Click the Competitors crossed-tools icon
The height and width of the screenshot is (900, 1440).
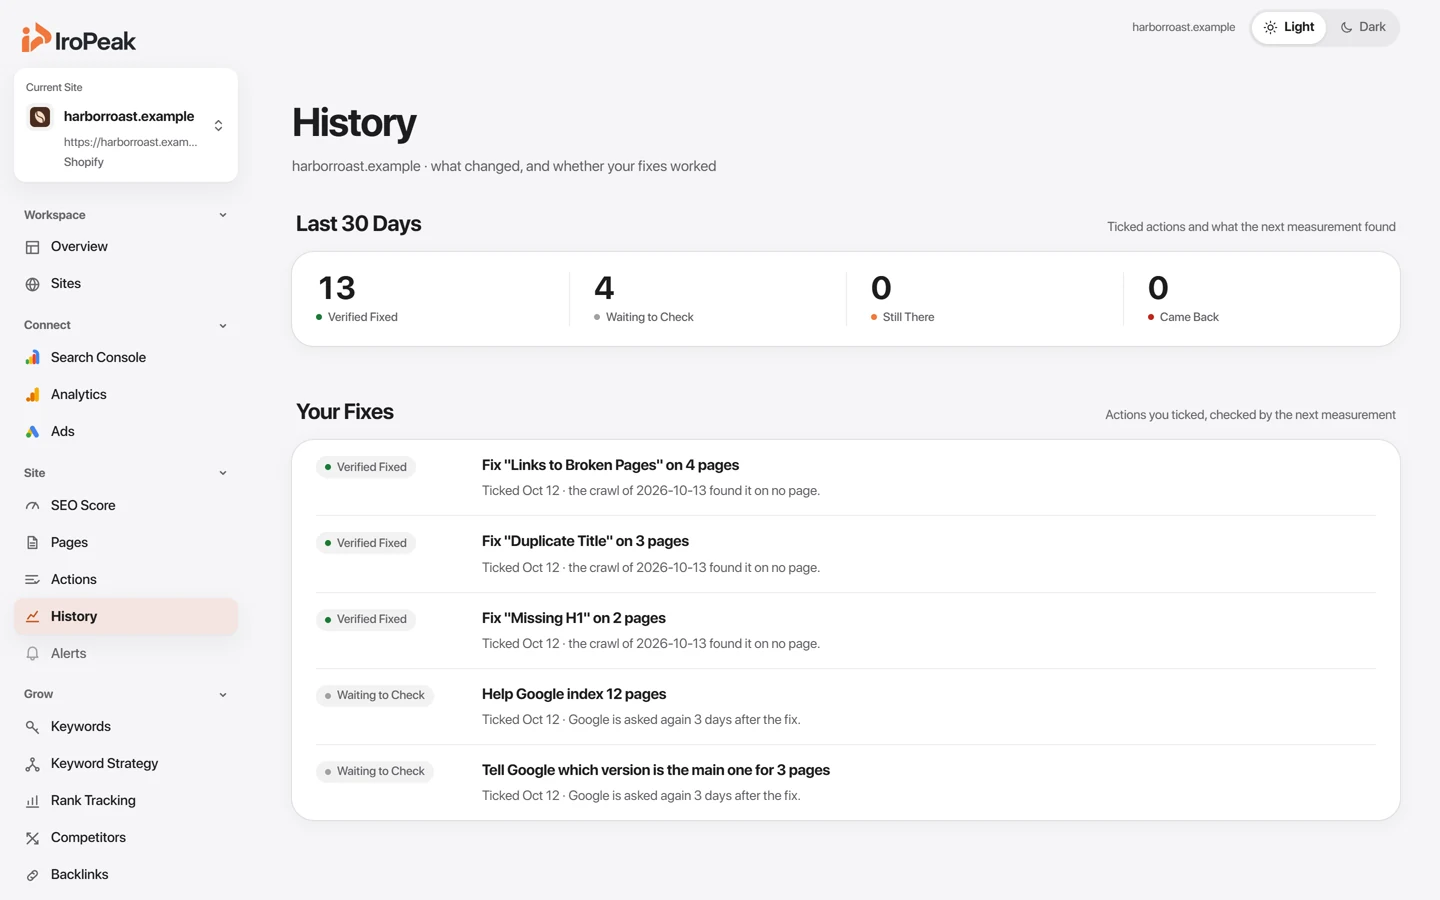(x=32, y=838)
